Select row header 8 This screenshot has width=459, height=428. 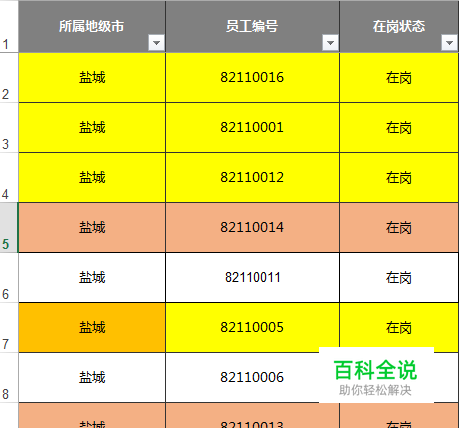pyautogui.click(x=9, y=378)
